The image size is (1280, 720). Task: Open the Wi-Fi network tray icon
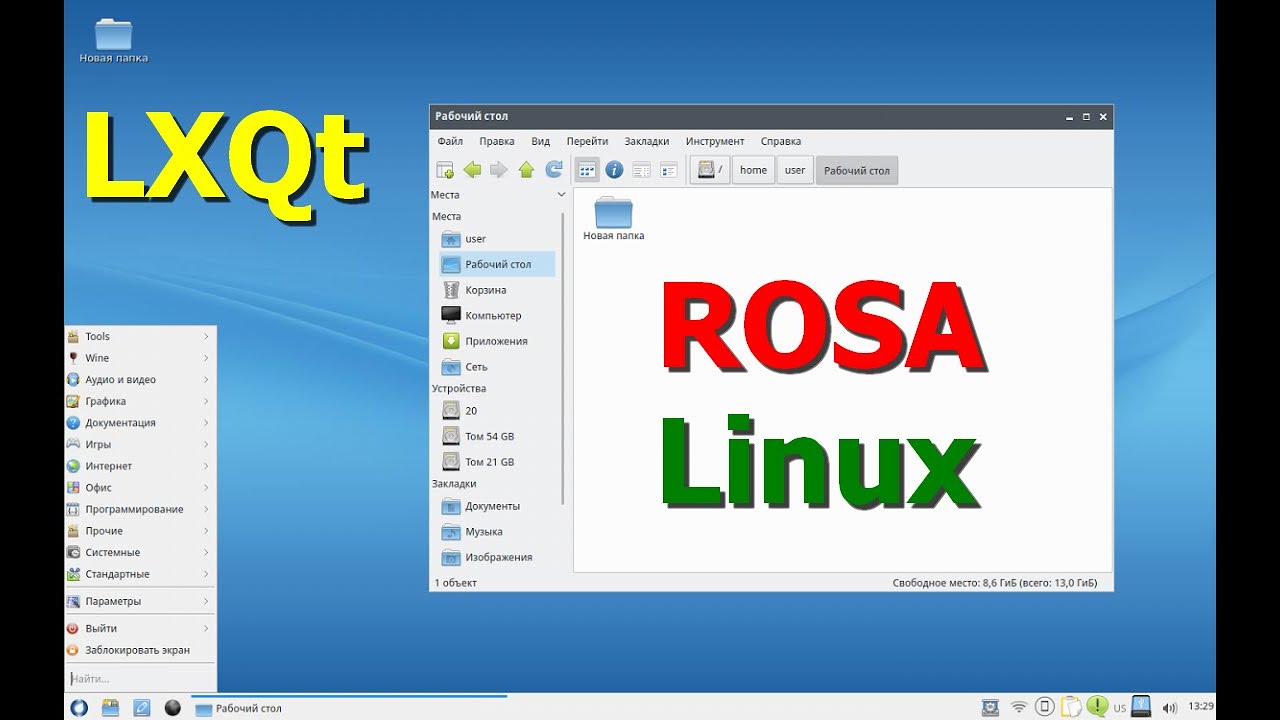point(1019,708)
